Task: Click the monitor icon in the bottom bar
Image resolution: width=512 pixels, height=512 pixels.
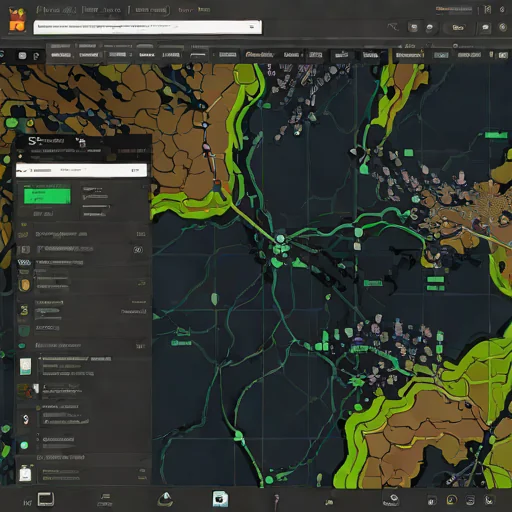Action: tap(46, 499)
